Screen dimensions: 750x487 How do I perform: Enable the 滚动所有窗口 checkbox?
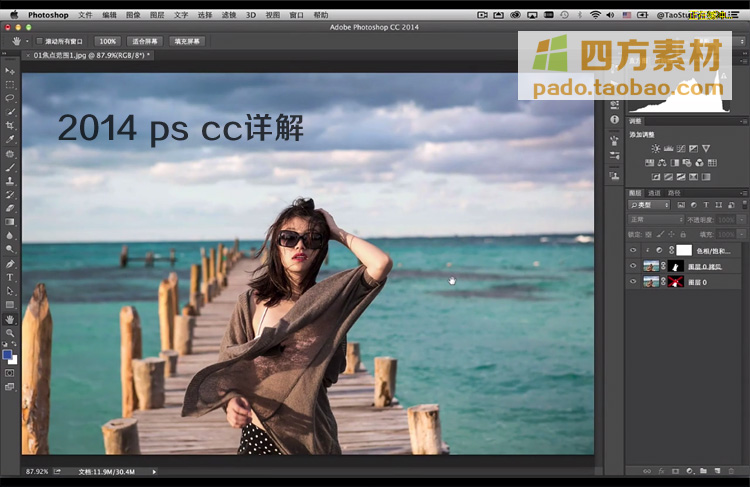click(38, 41)
